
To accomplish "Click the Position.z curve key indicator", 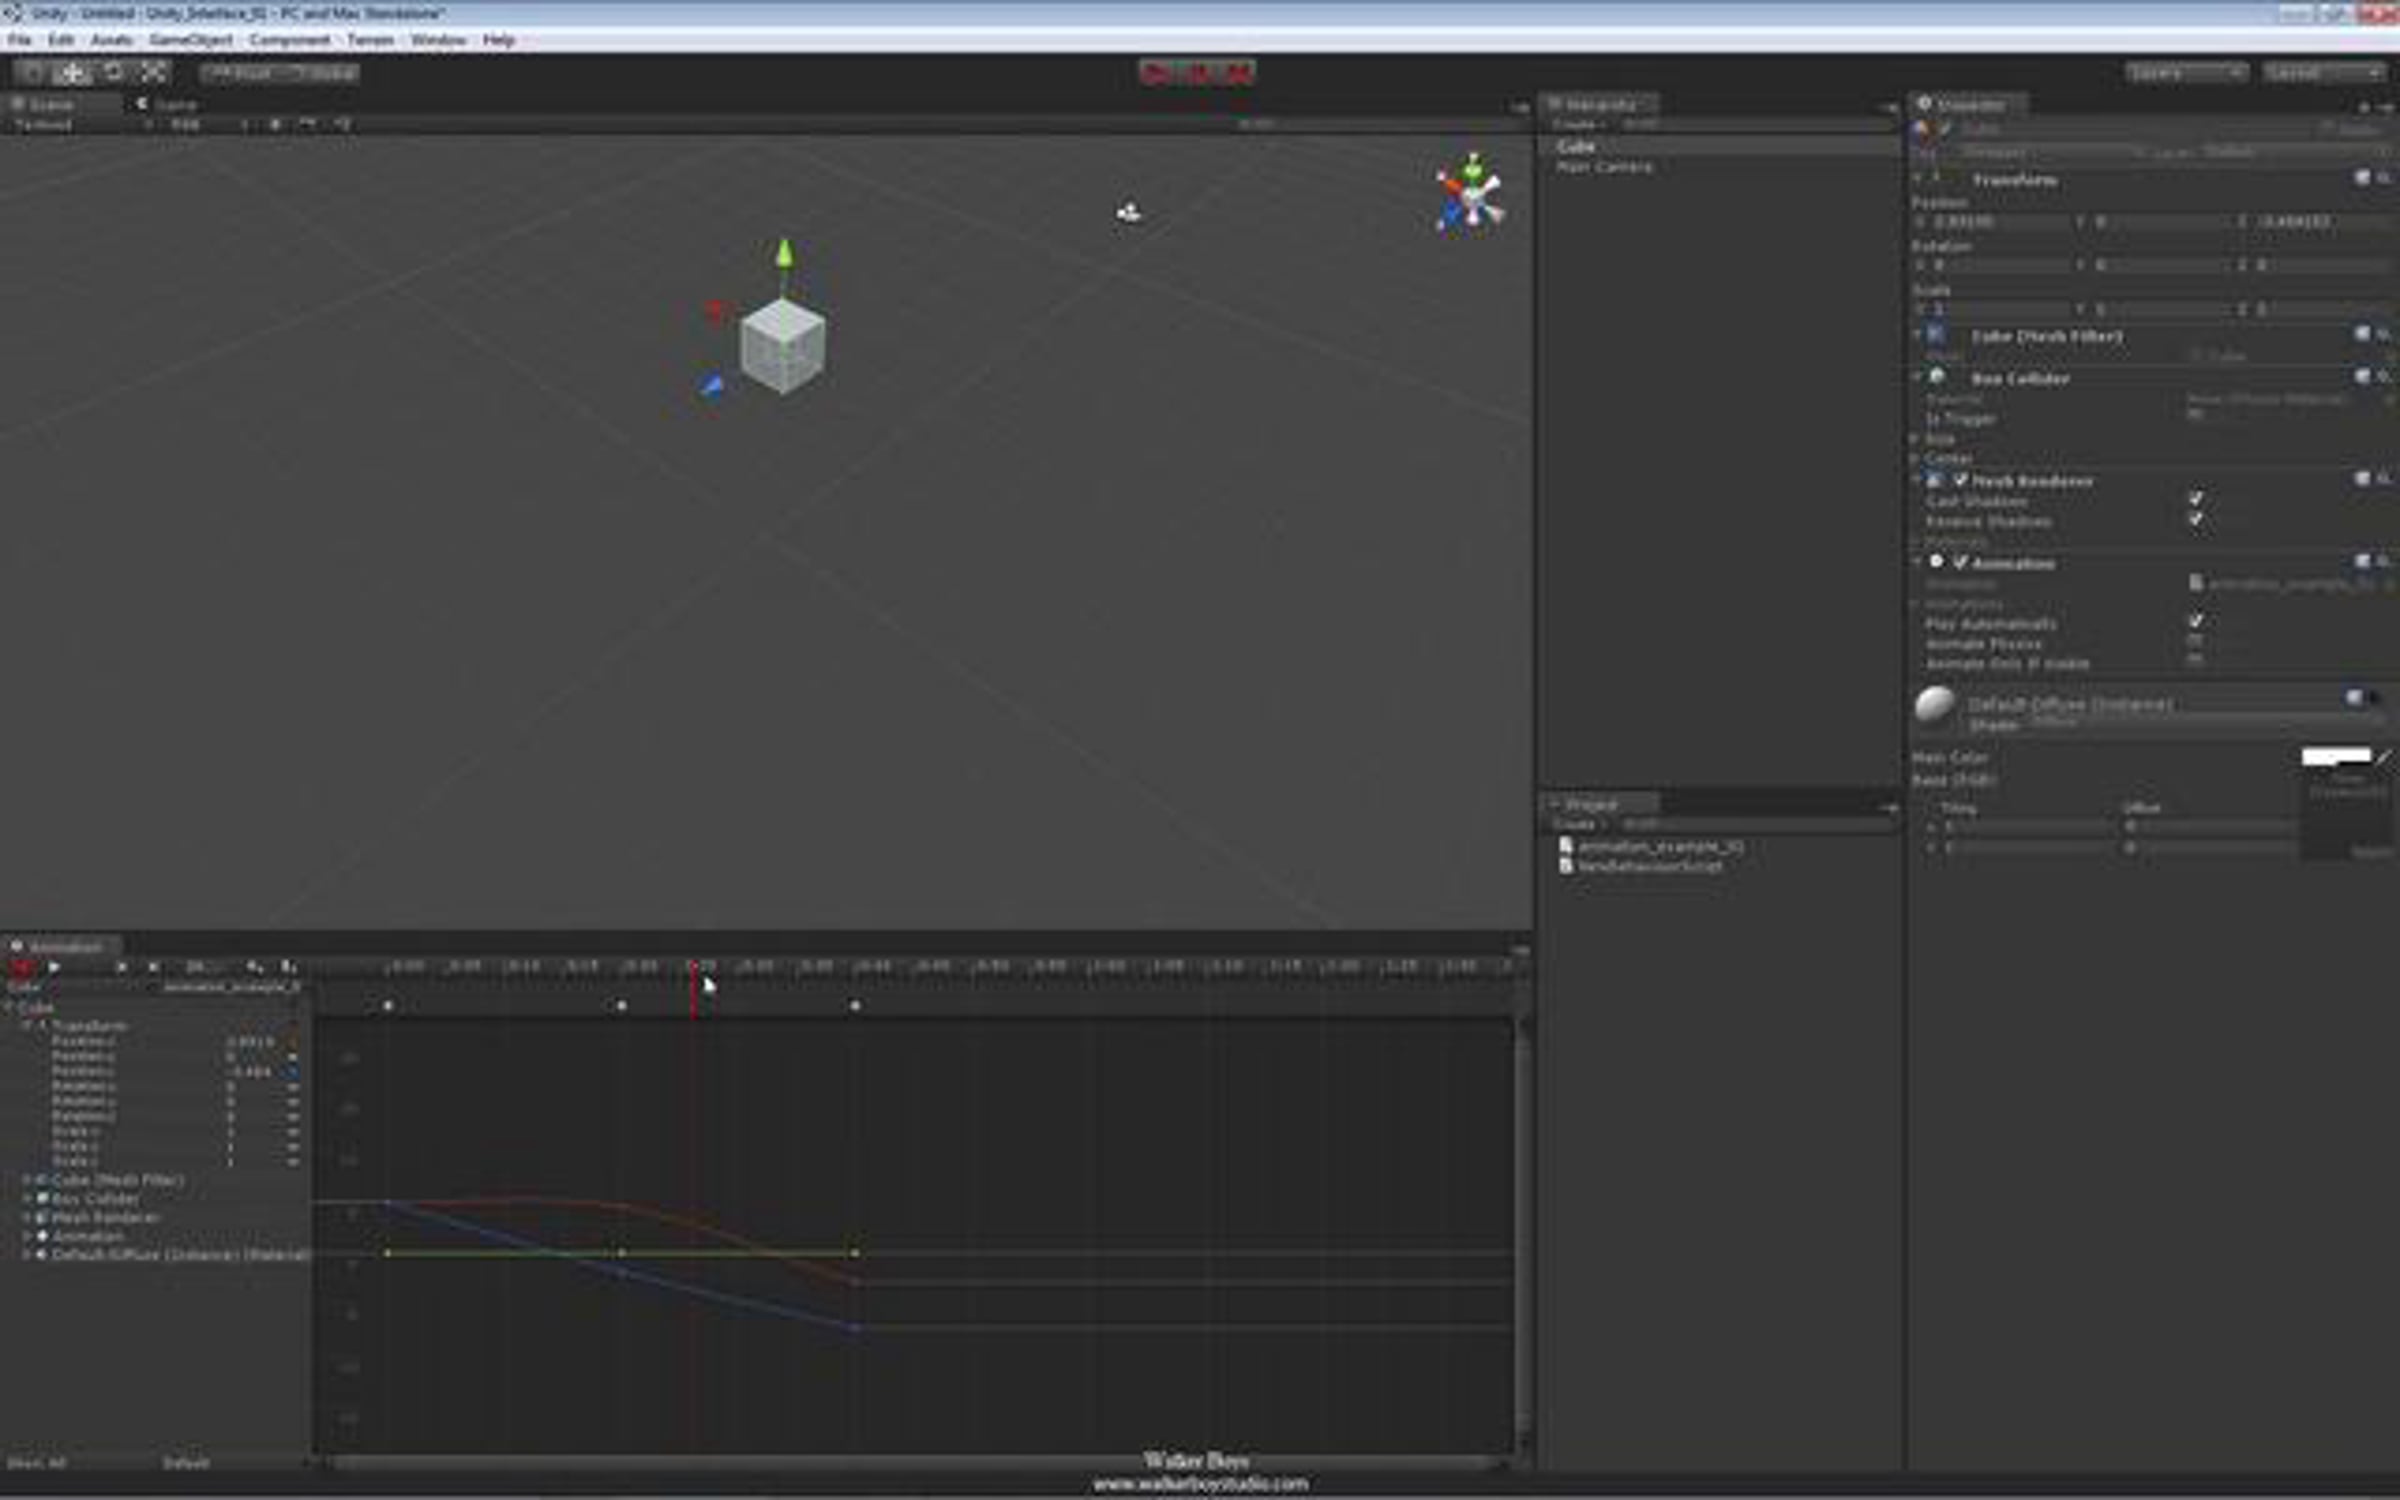I will (292, 1071).
